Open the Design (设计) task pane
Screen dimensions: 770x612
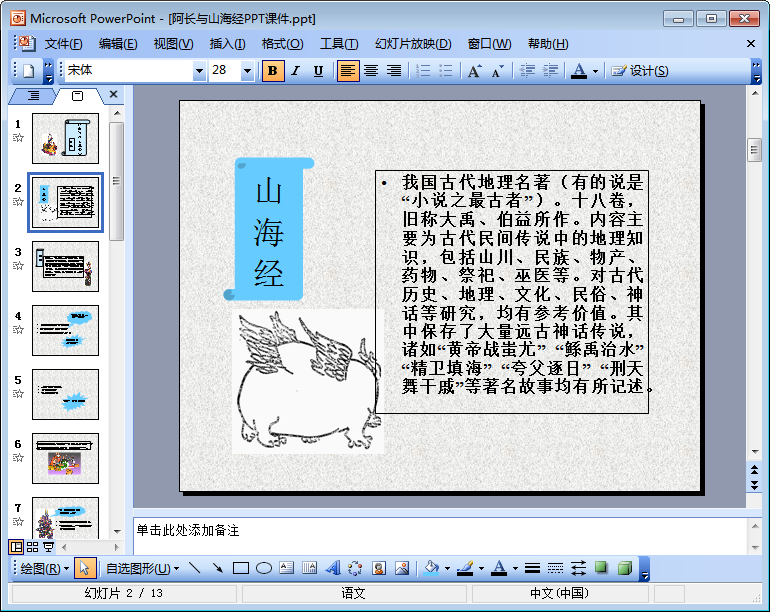(x=639, y=71)
